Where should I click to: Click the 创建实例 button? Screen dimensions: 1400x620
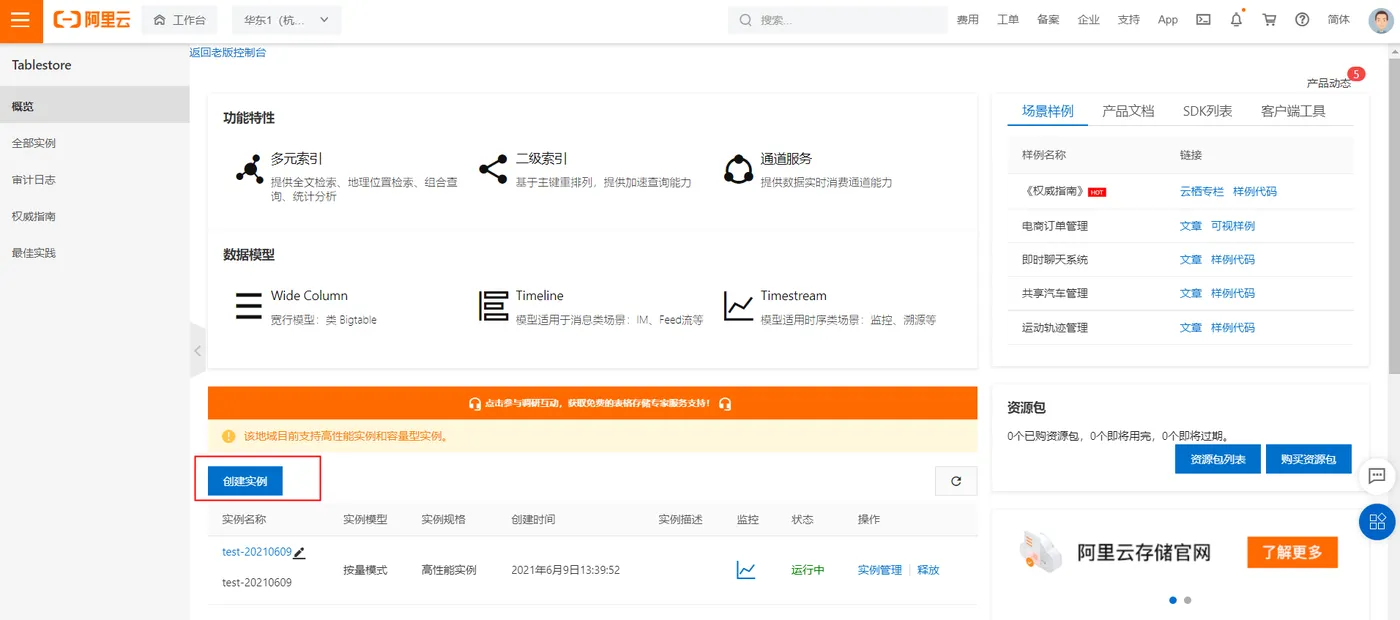pos(245,481)
